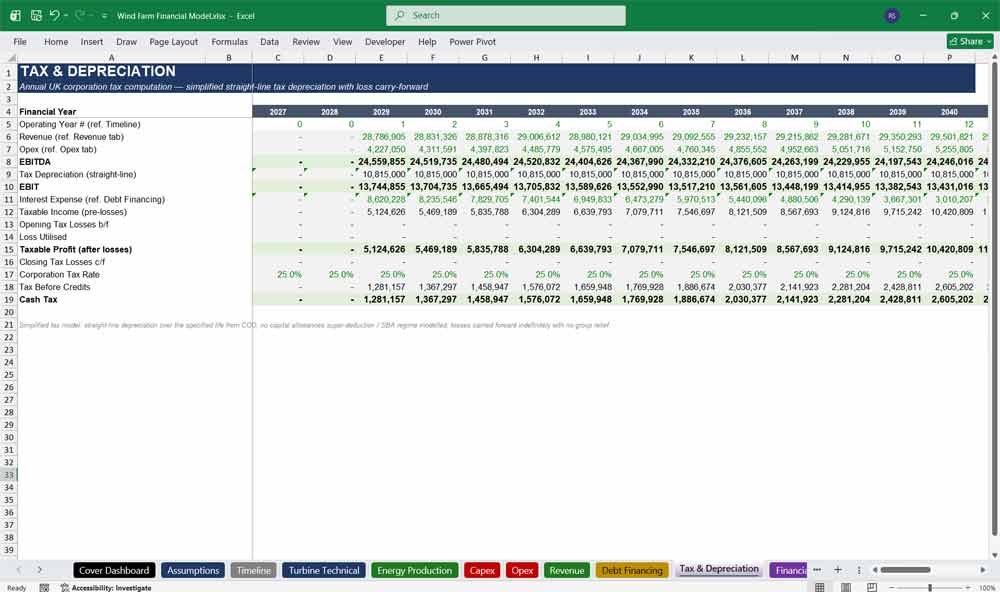Image resolution: width=1000 pixels, height=592 pixels.
Task: Go to the Assumptions sheet tab
Action: pyautogui.click(x=193, y=570)
